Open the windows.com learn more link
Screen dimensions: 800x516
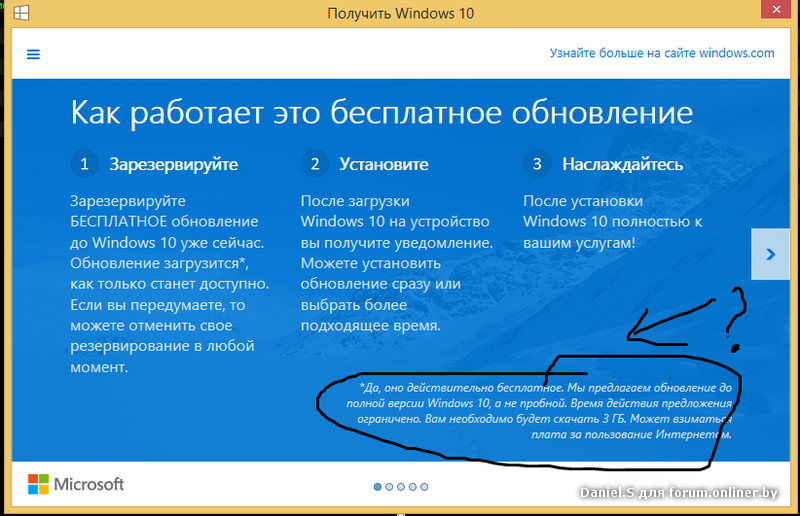click(662, 53)
